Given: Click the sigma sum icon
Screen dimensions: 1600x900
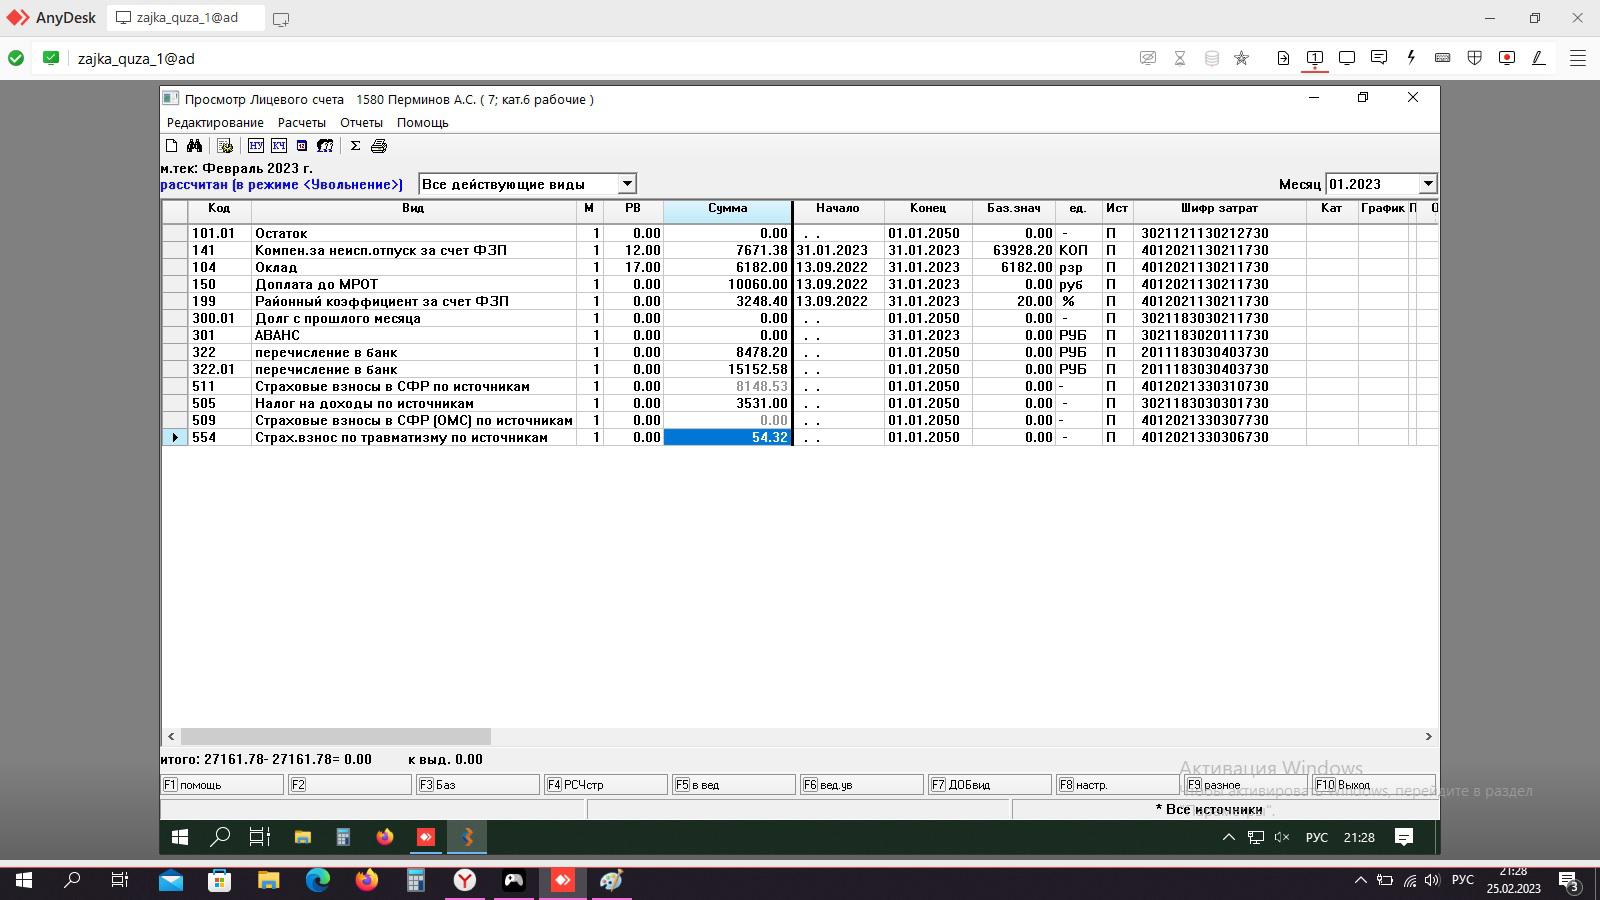Looking at the screenshot, I should point(355,146).
